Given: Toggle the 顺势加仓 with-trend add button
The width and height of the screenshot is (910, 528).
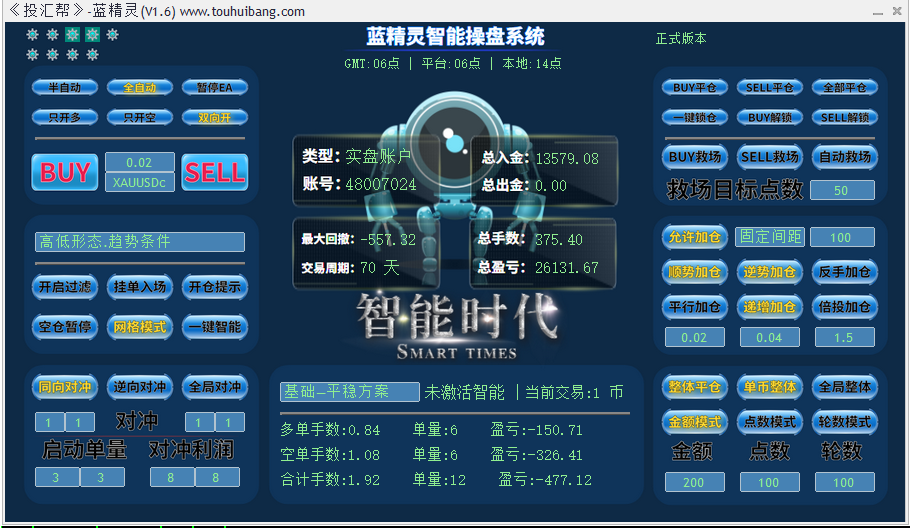Looking at the screenshot, I should coord(695,272).
